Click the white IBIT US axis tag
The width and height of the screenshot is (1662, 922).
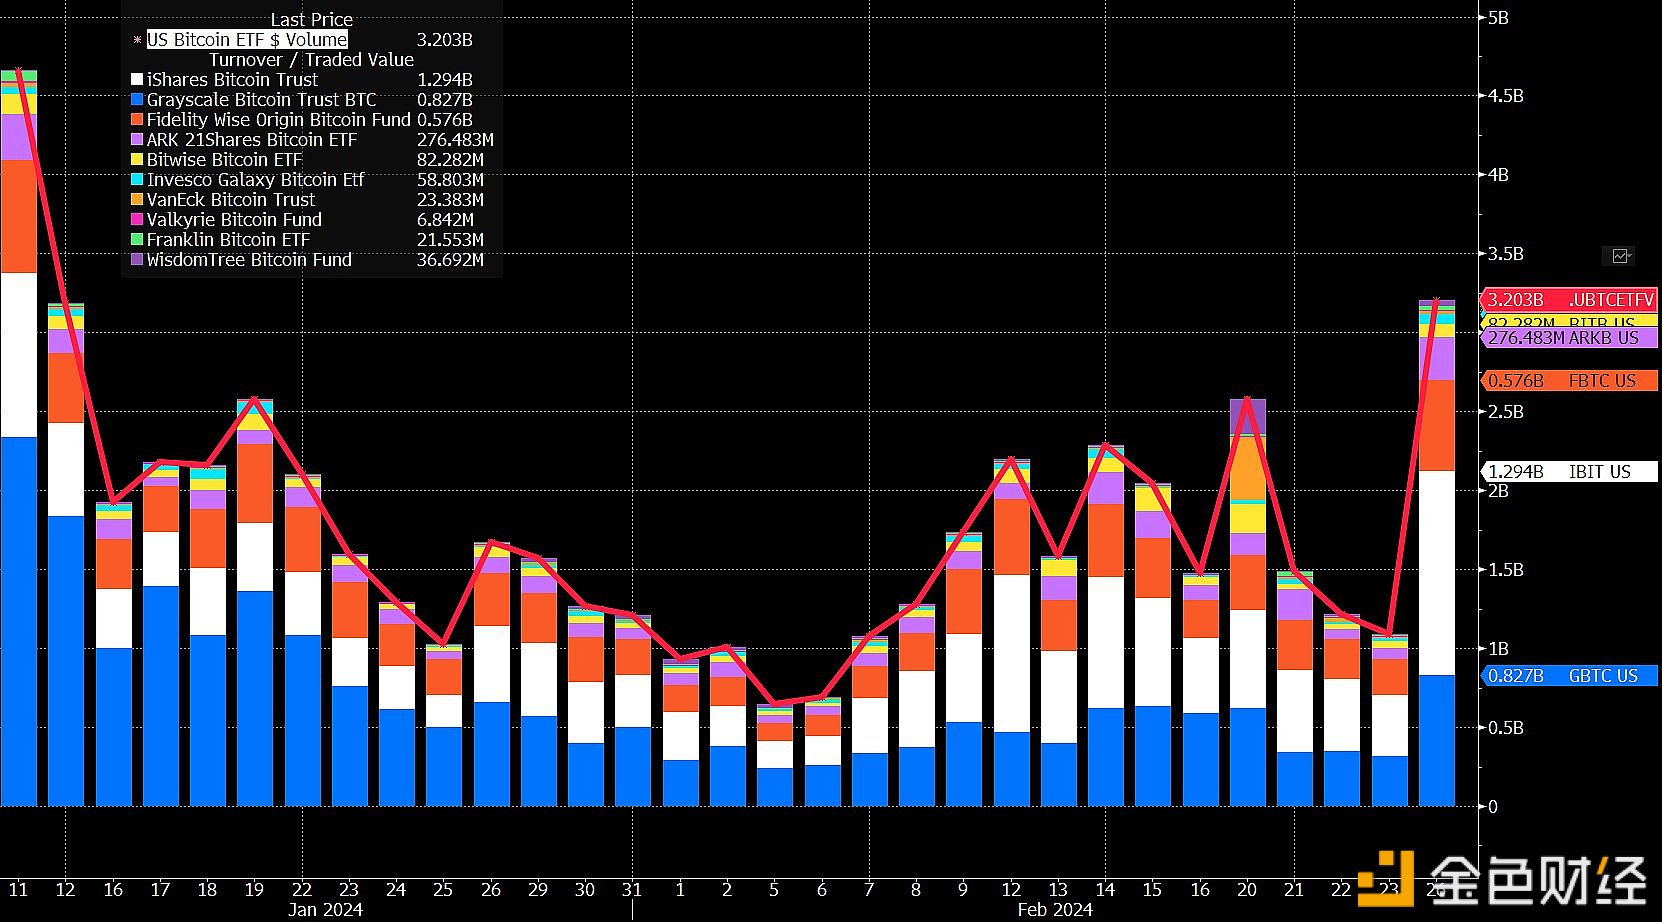point(1569,471)
